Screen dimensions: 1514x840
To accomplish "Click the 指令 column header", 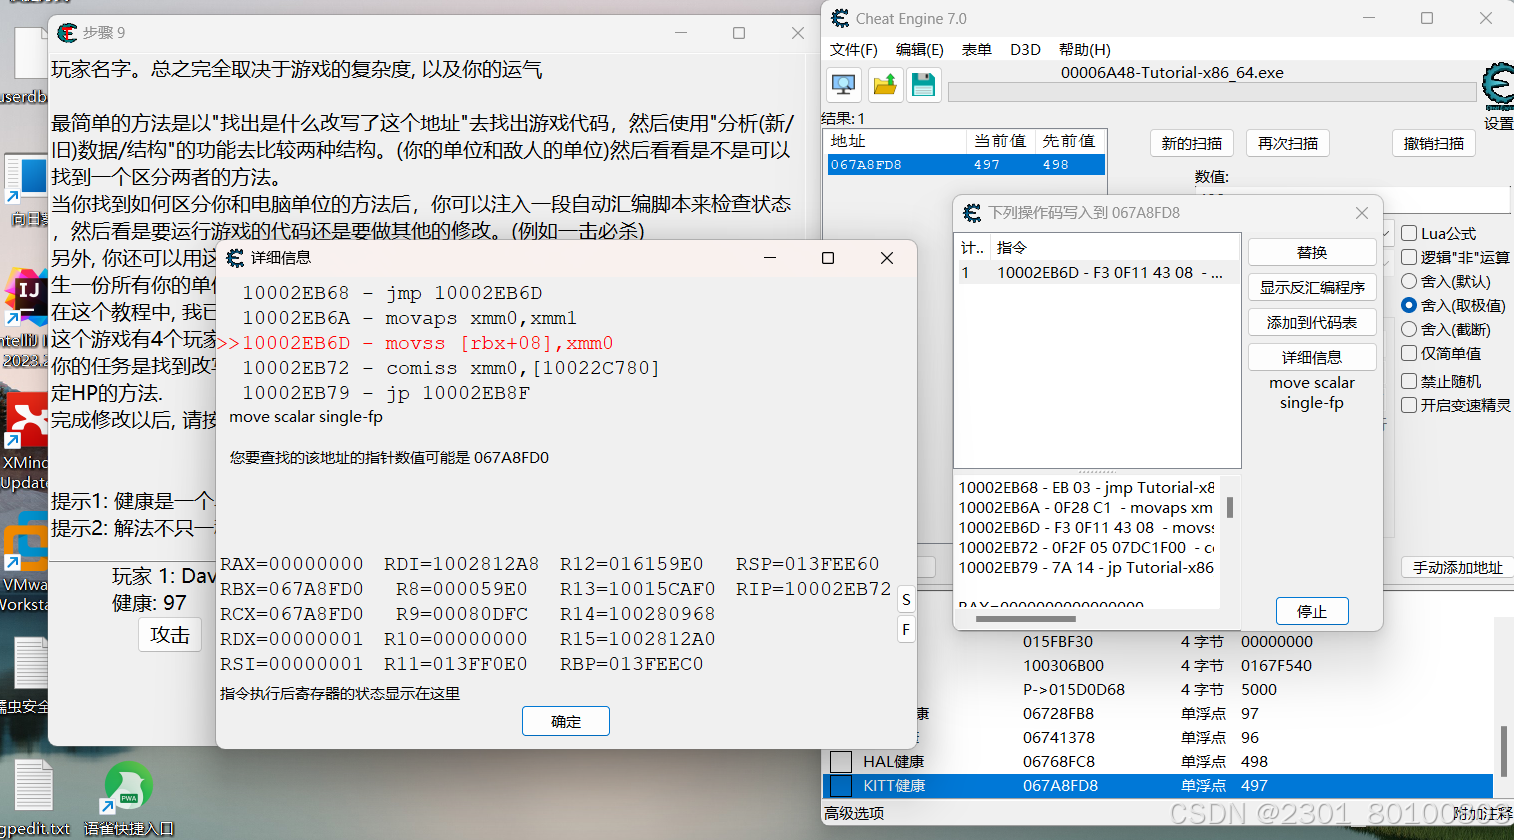I will coord(1116,247).
